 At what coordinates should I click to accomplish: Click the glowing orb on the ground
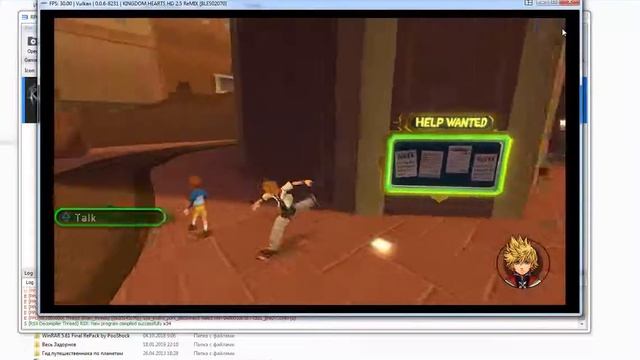click(382, 245)
